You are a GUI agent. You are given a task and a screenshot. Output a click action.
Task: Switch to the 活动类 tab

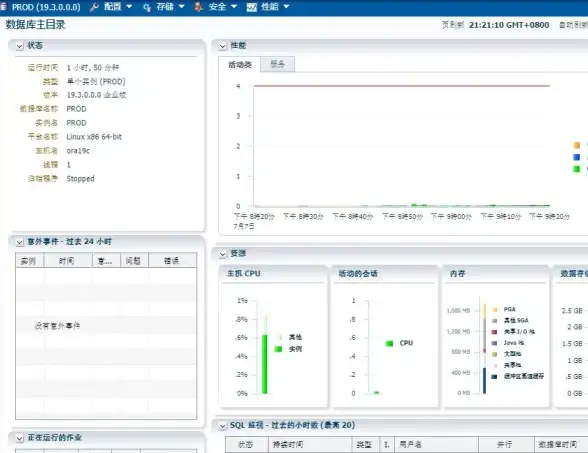pos(240,64)
